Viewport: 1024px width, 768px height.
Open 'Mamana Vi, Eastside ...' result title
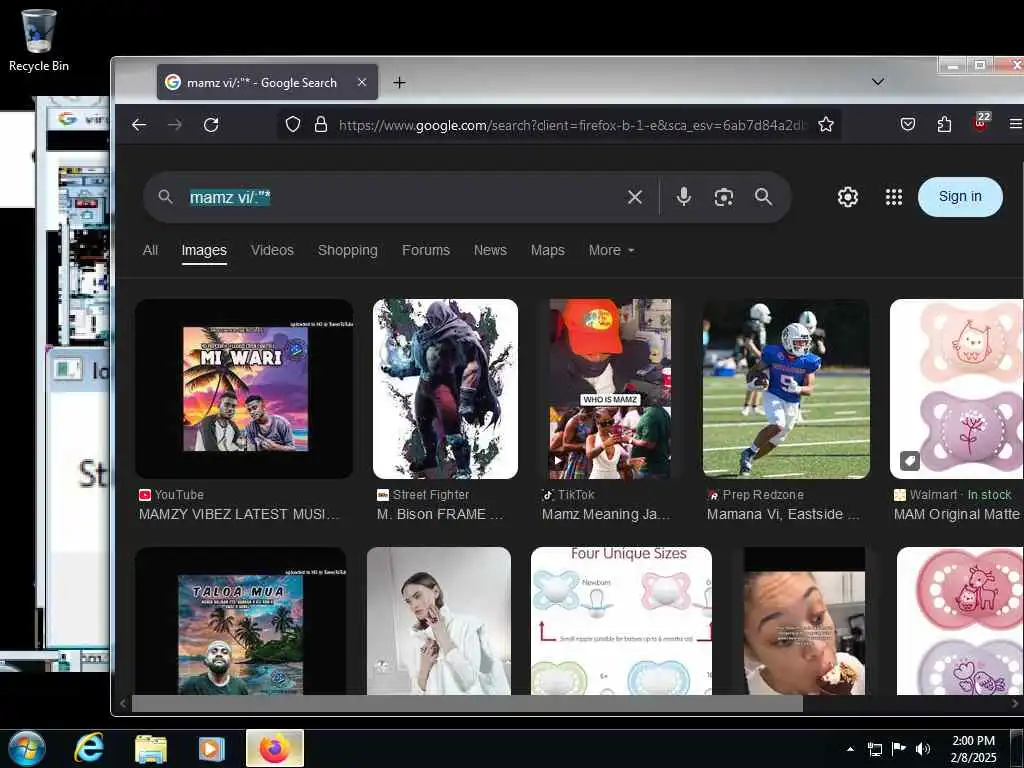[783, 515]
